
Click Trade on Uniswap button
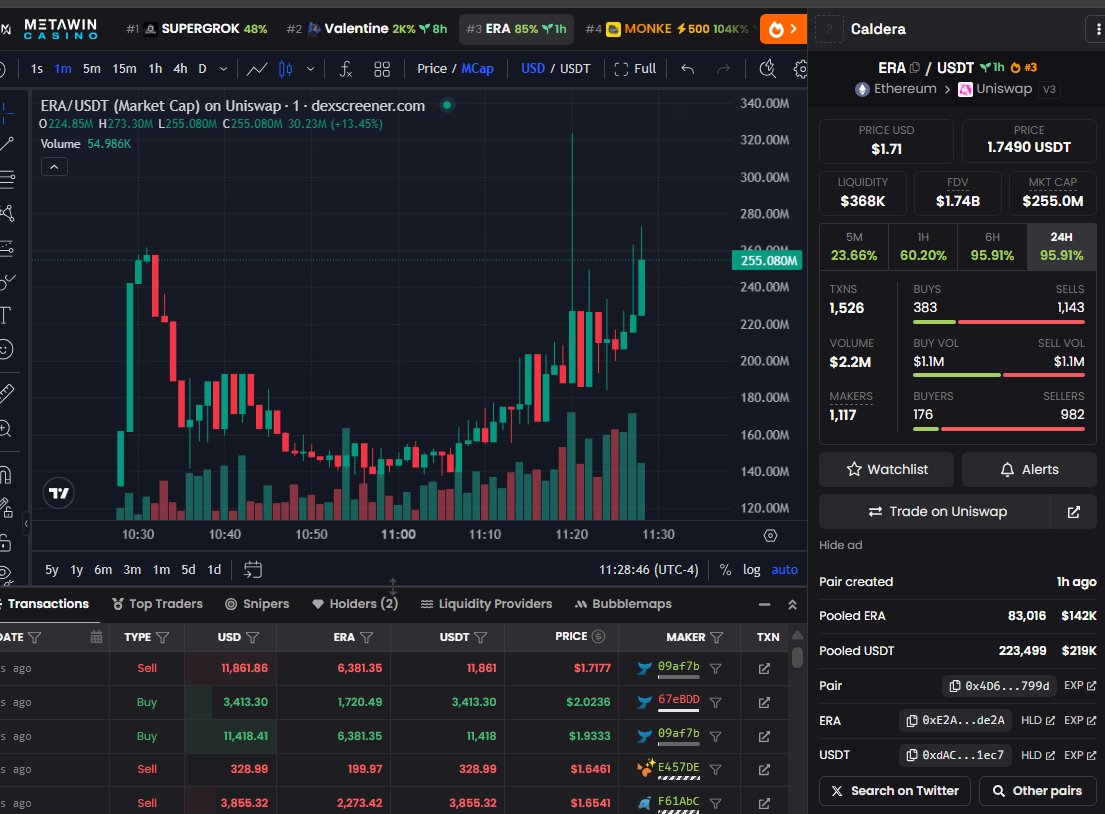(935, 512)
